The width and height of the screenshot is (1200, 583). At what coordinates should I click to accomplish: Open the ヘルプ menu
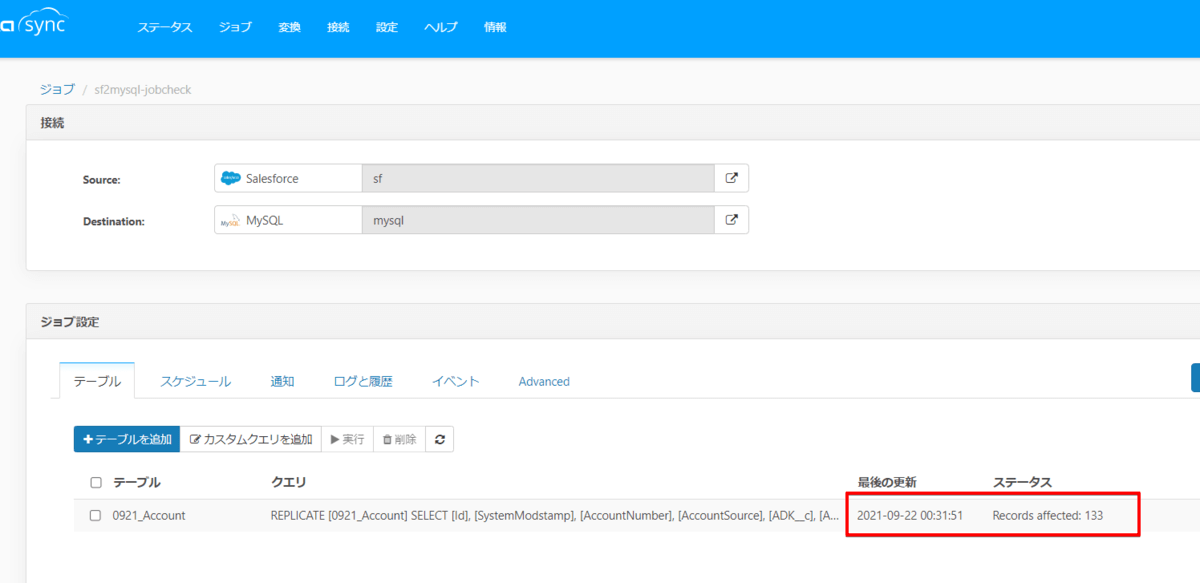(441, 27)
